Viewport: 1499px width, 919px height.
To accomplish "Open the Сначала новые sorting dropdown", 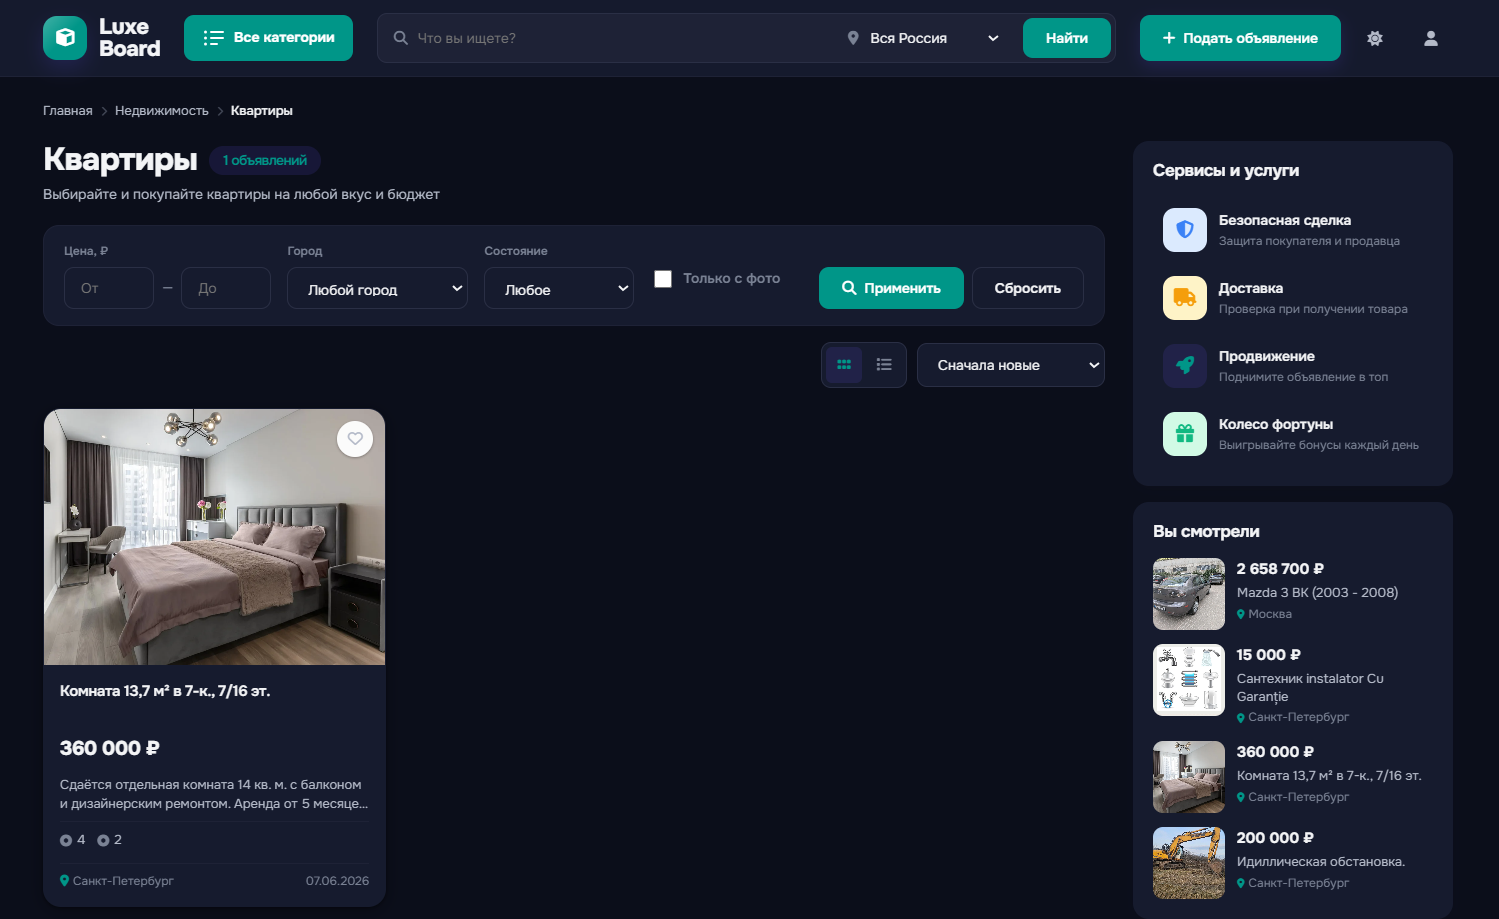I will coord(1011,365).
